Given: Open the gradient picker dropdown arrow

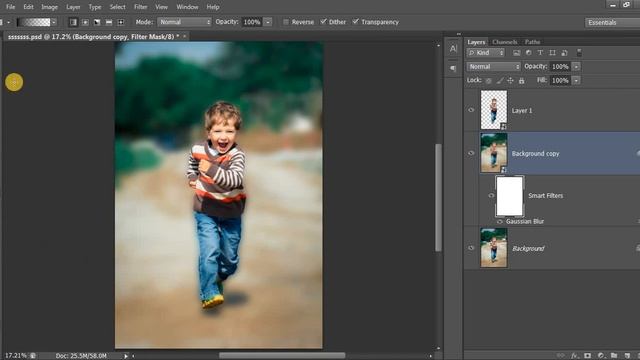Looking at the screenshot, I should (x=54, y=22).
